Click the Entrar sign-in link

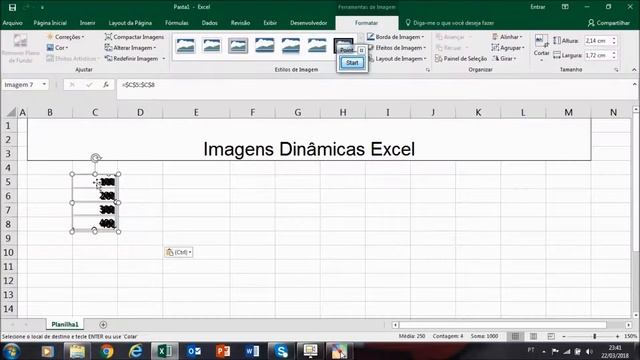click(x=538, y=7)
